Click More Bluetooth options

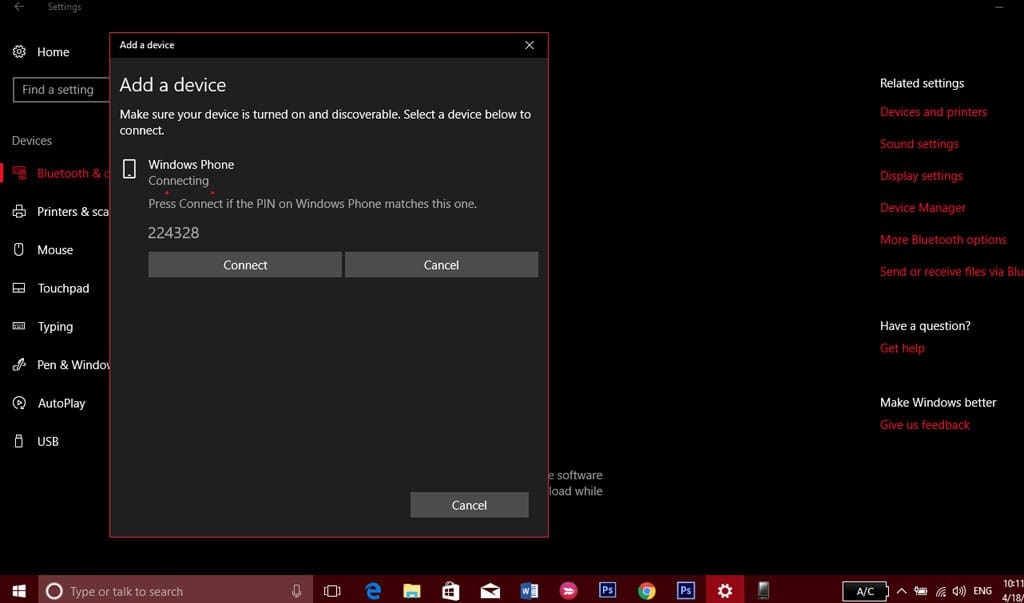point(943,240)
